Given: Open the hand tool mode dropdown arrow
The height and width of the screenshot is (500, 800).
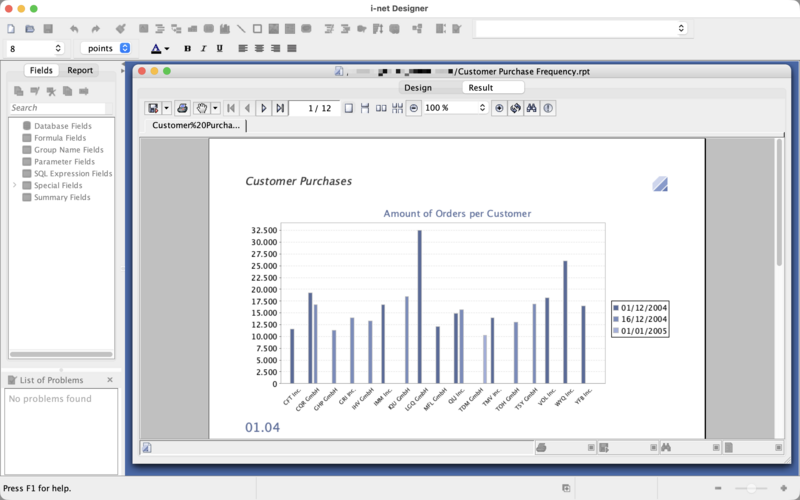Looking at the screenshot, I should [x=215, y=108].
